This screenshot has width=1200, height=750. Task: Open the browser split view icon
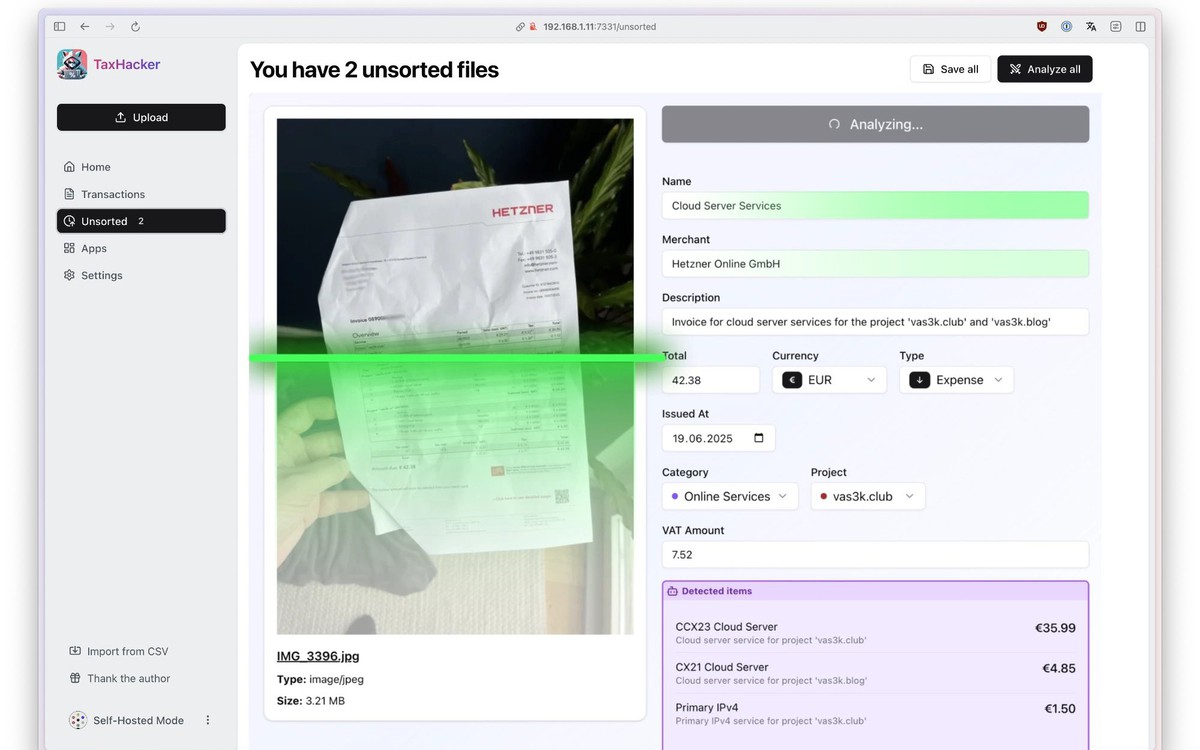pyautogui.click(x=1140, y=27)
